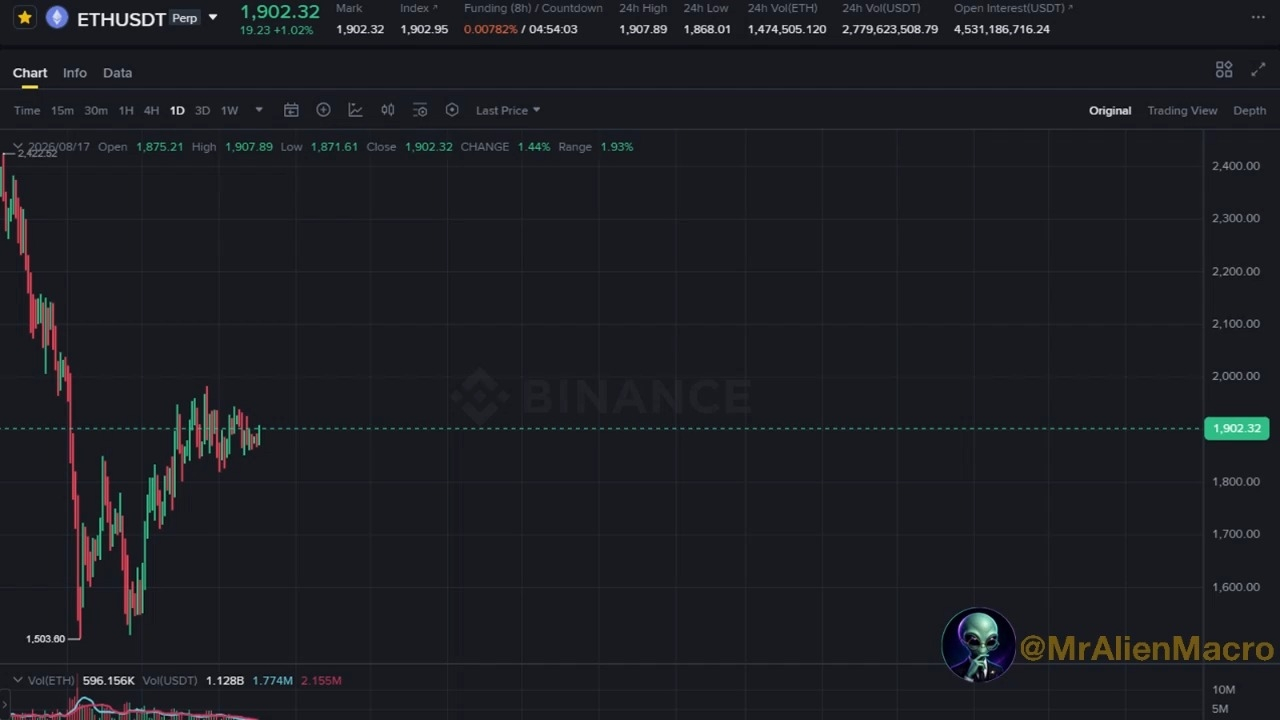Open the Last Price dropdown

click(x=508, y=110)
